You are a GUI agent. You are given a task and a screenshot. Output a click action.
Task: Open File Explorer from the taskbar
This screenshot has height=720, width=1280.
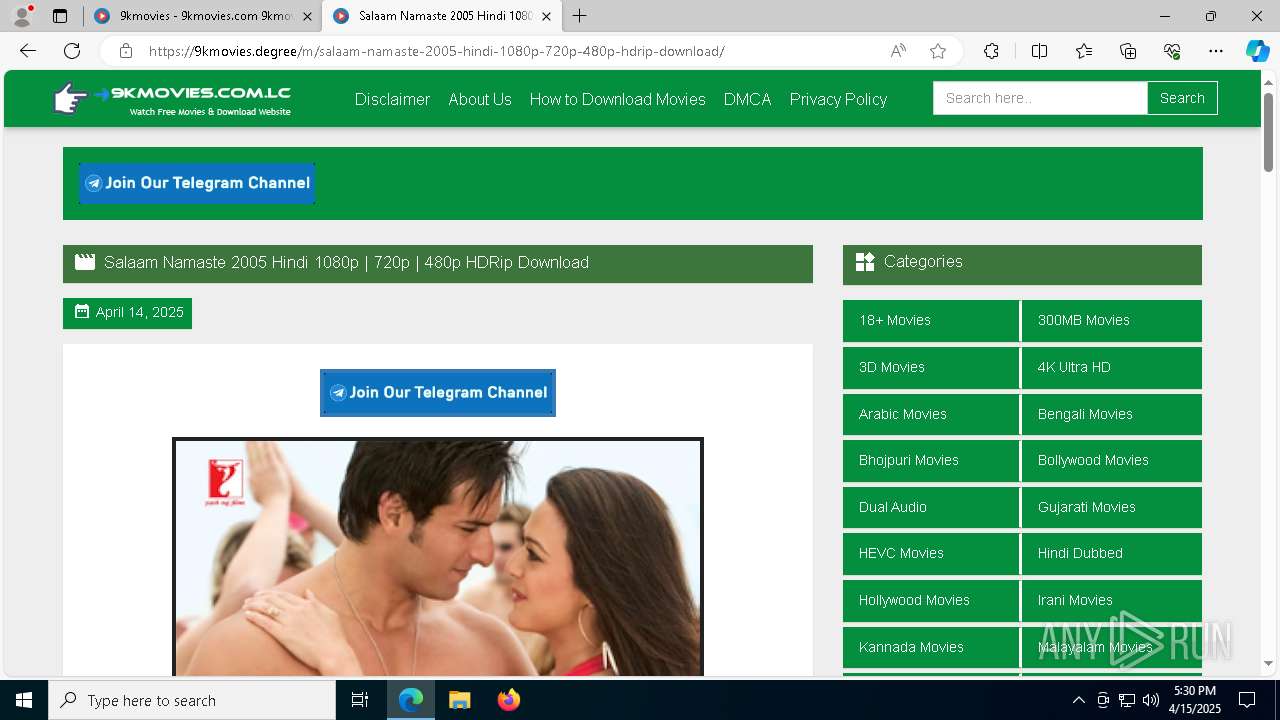pos(459,700)
